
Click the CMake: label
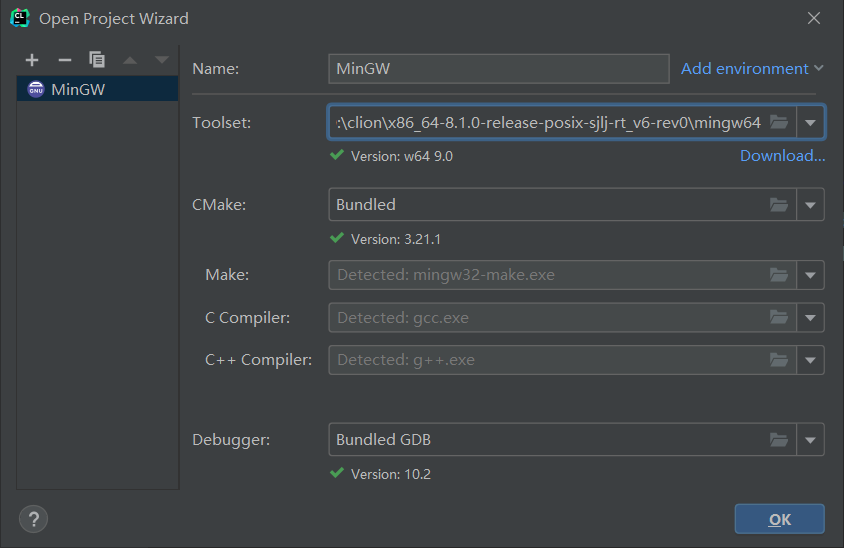[x=219, y=205]
